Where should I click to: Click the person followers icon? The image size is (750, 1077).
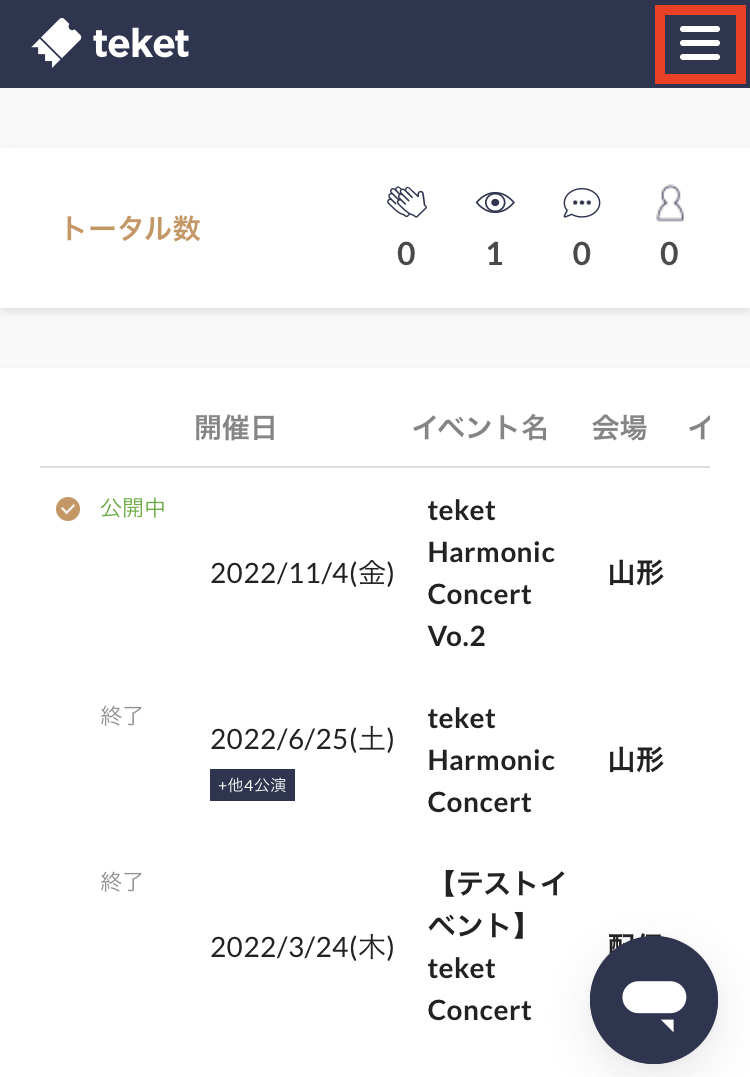(670, 203)
